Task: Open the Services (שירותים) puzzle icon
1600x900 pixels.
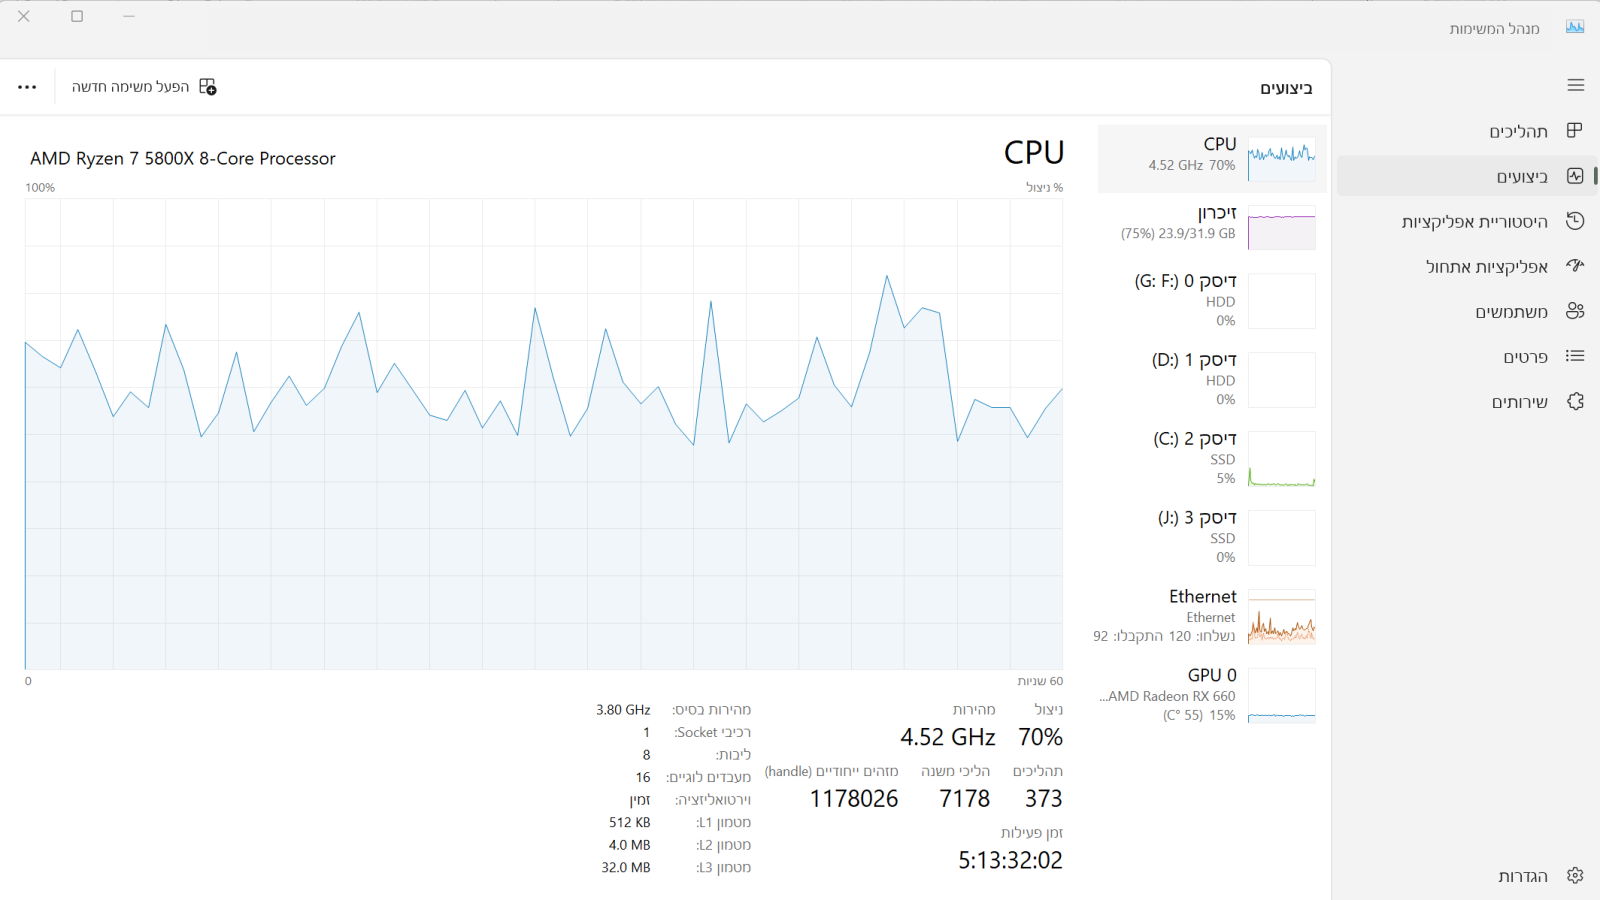Action: point(1575,401)
